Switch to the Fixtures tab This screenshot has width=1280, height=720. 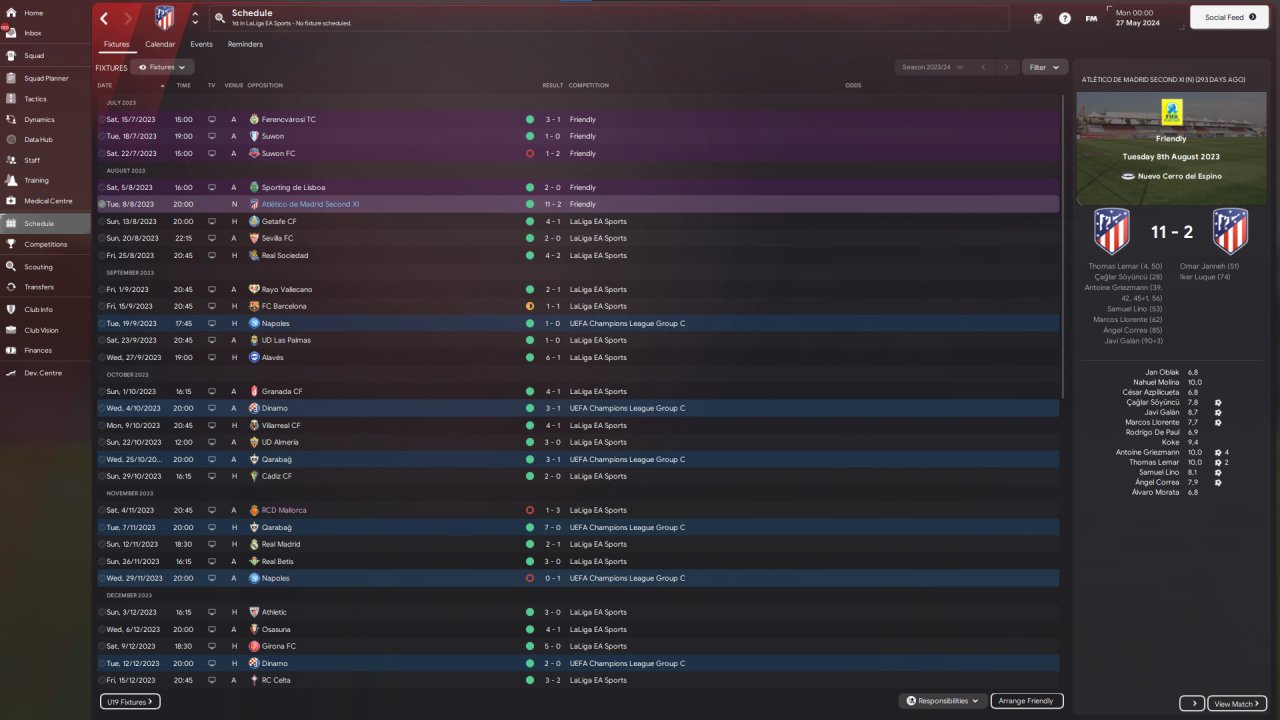tap(116, 44)
